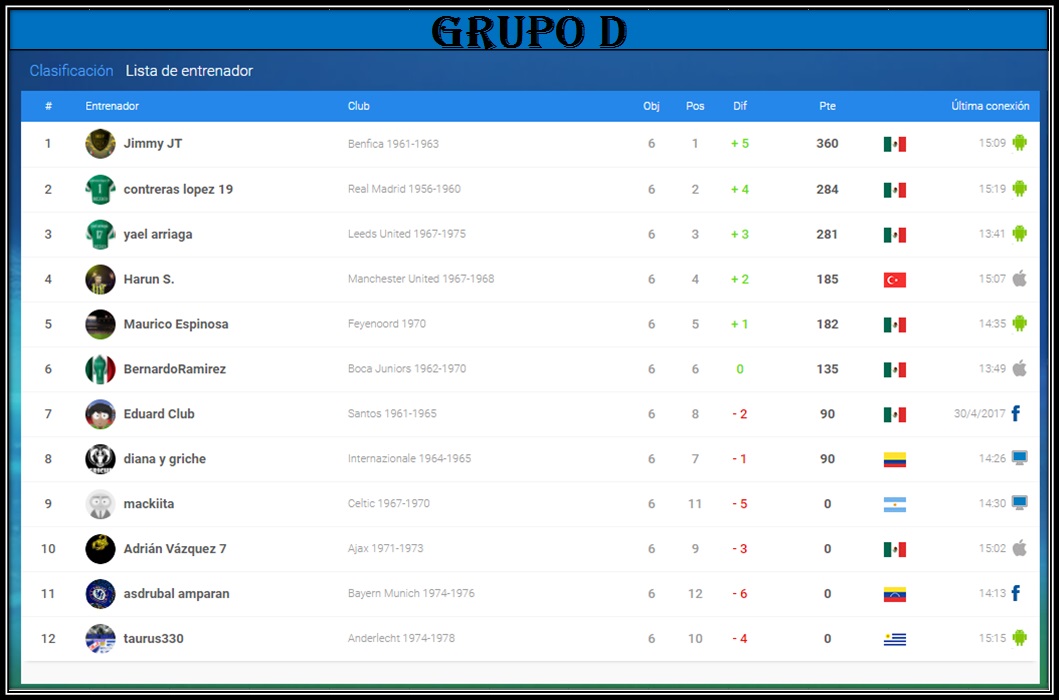Select Bayern Munich 1974-1976 club name
This screenshot has height=700, width=1059.
coord(411,593)
